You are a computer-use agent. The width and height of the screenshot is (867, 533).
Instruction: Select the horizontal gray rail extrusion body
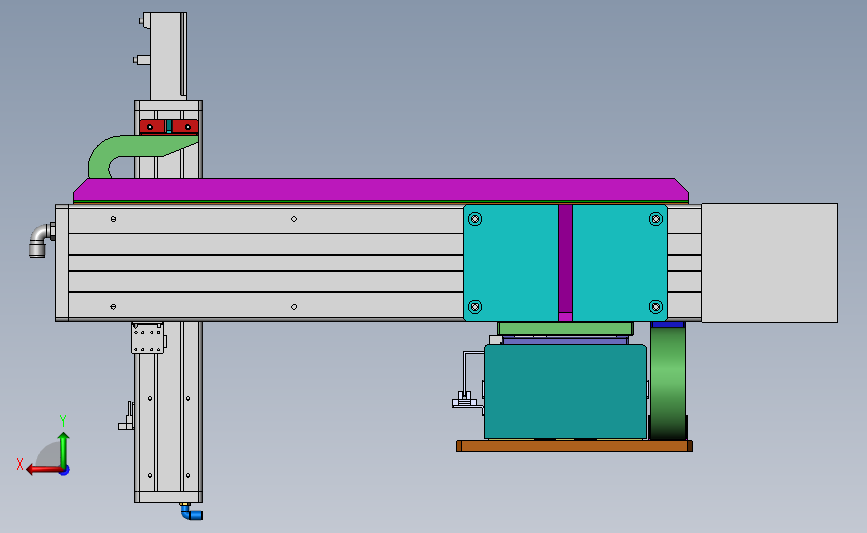tap(265, 263)
